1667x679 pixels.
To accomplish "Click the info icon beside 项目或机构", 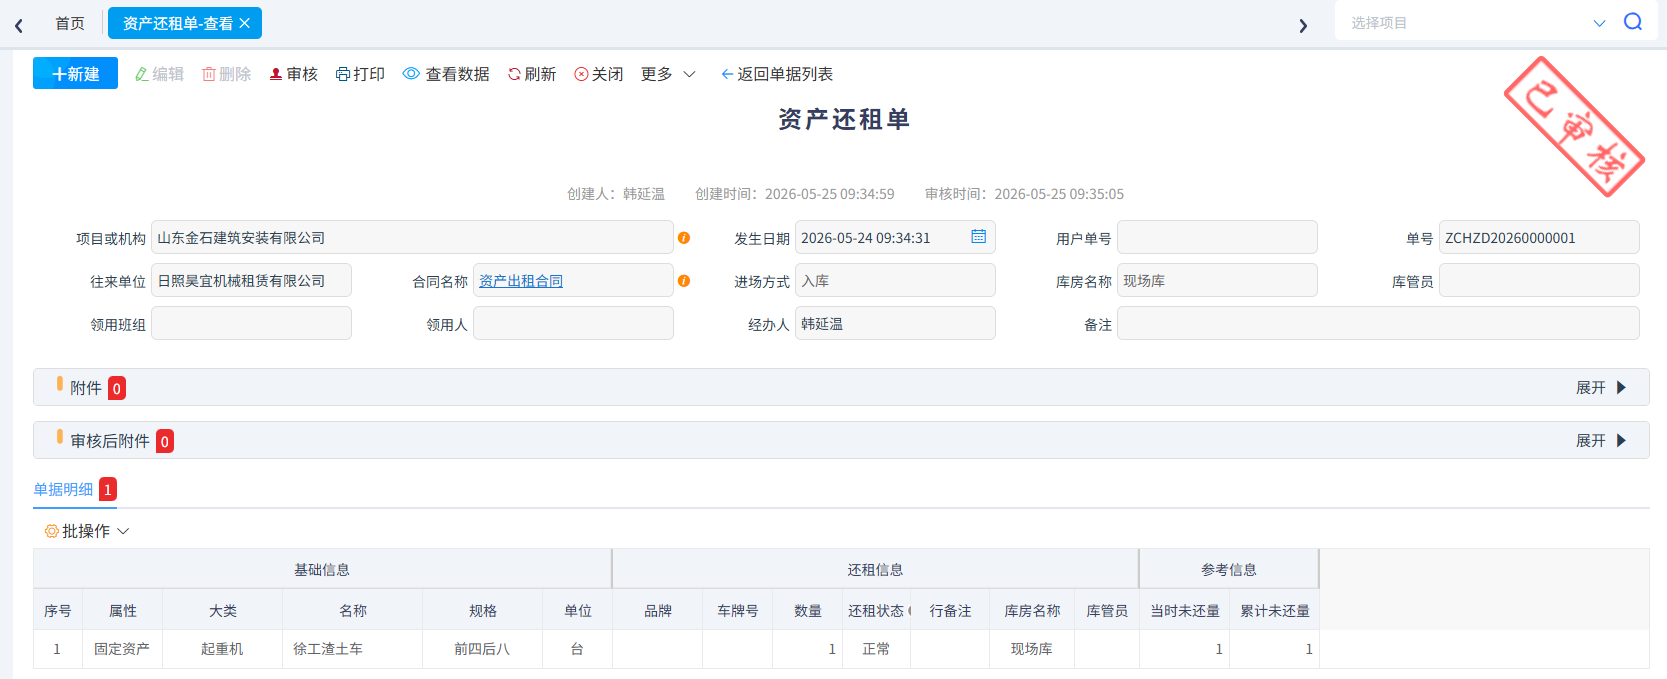I will tap(684, 238).
